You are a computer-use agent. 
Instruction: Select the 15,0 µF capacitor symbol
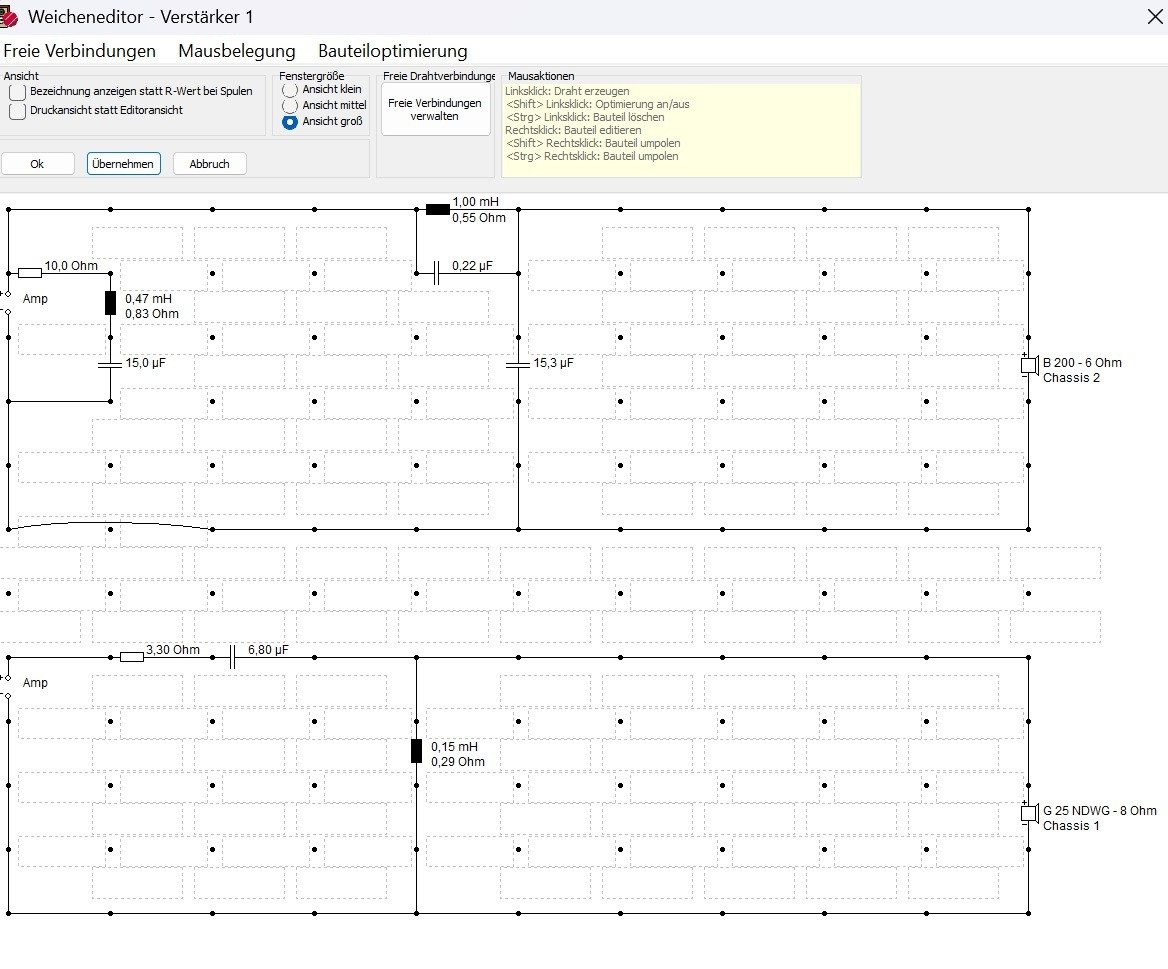point(111,364)
